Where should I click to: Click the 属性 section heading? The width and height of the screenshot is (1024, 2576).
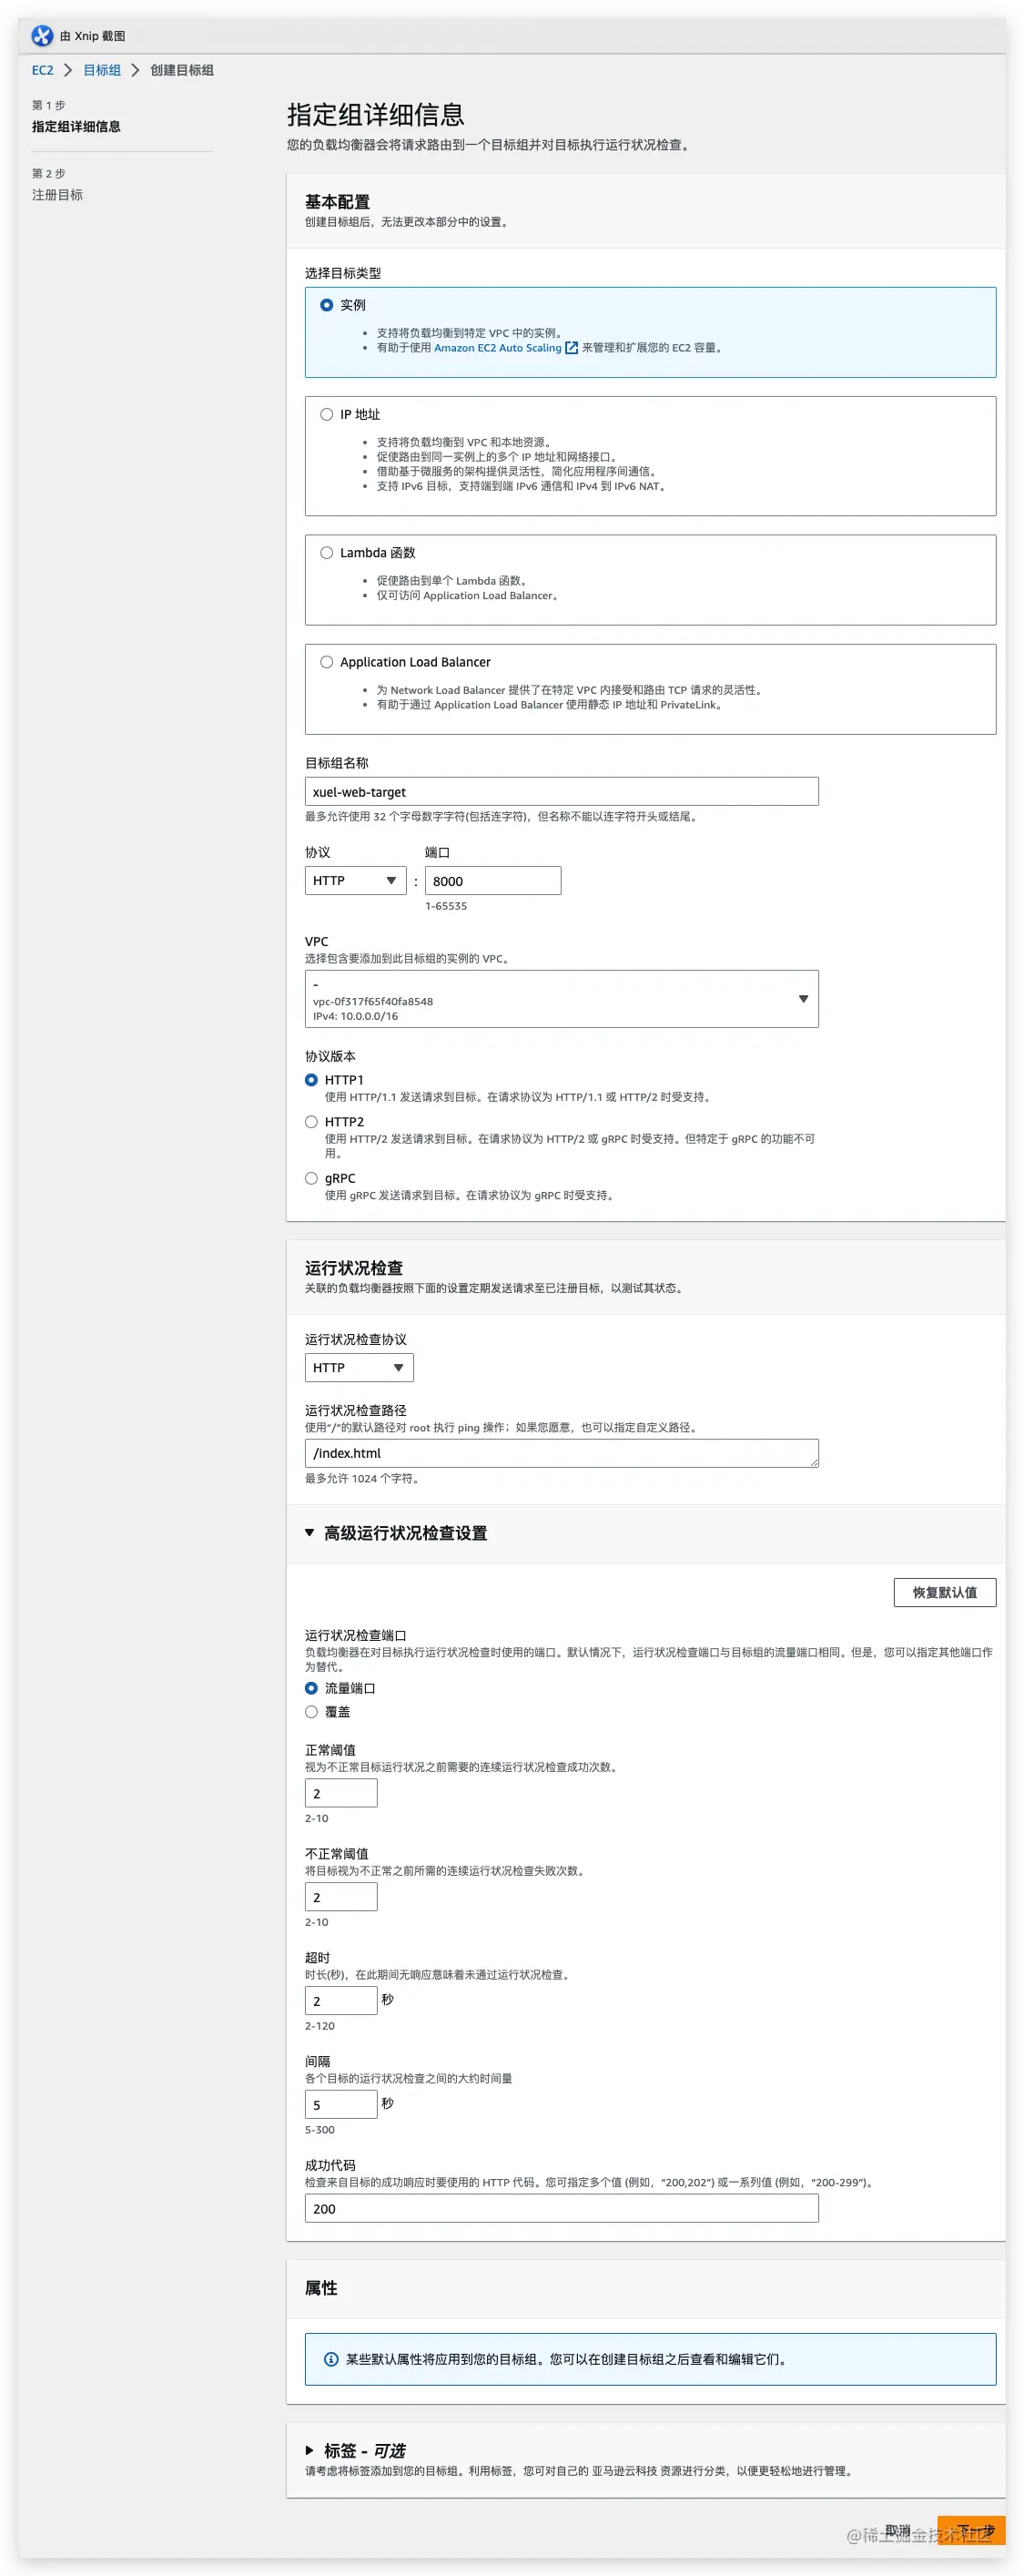pos(321,2287)
